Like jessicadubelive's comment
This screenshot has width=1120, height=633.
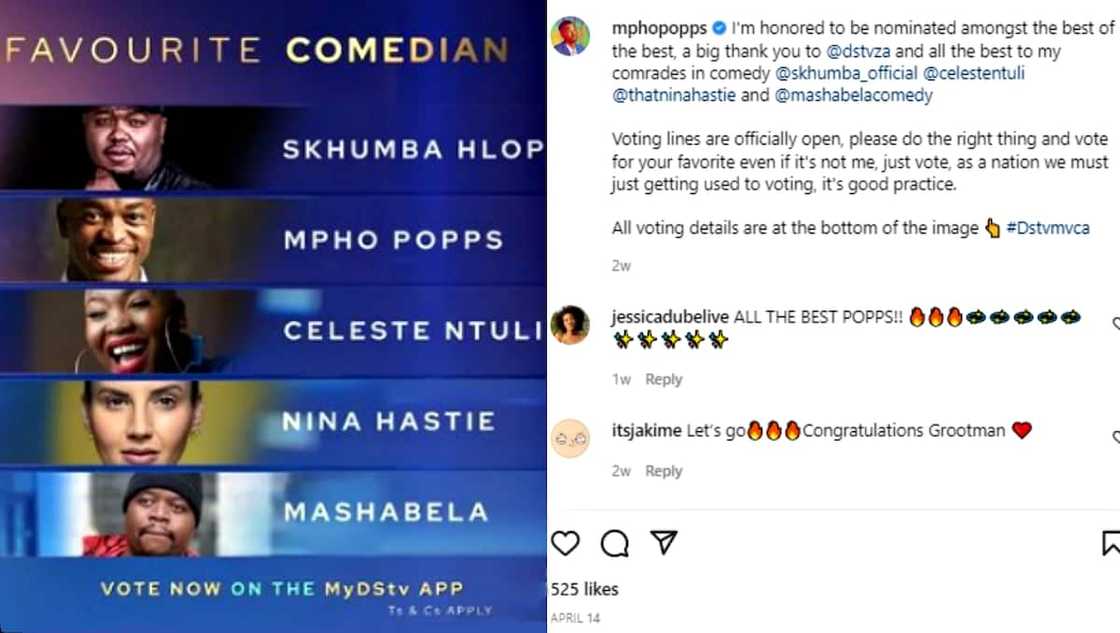point(1116,324)
